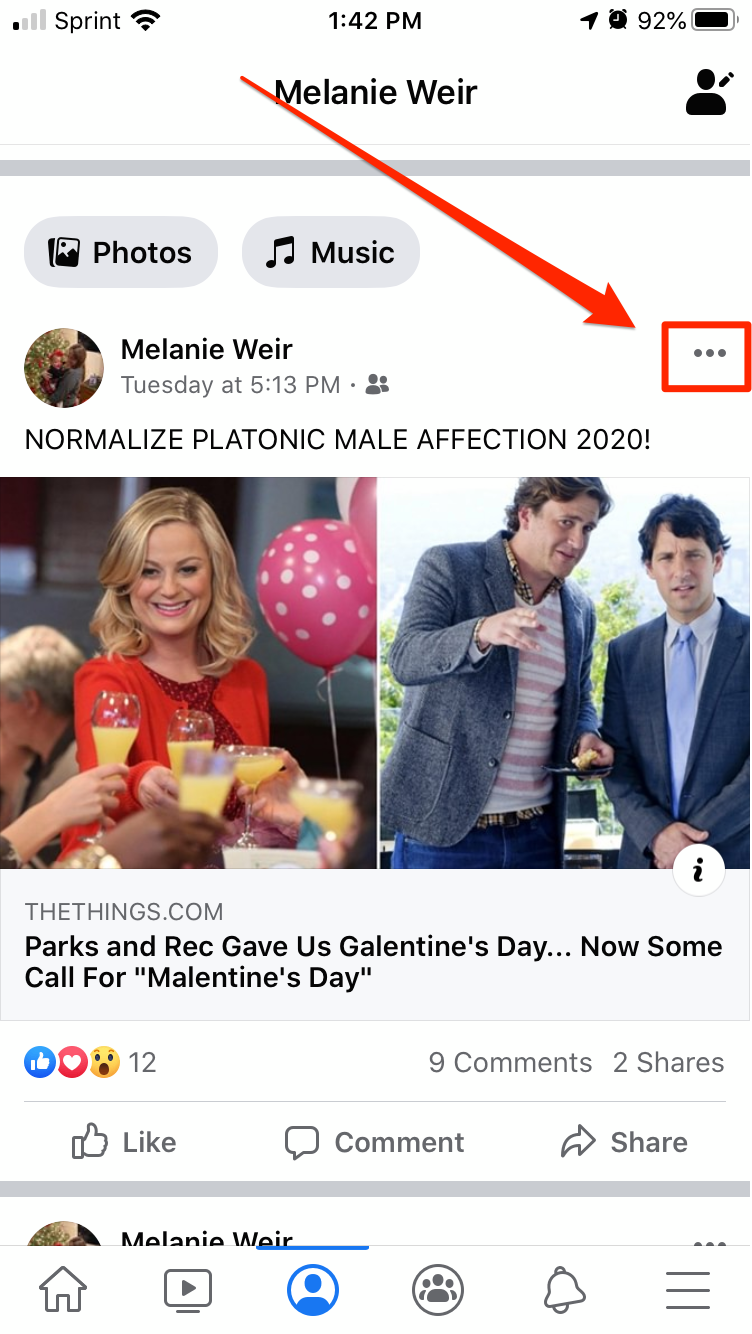The image size is (752, 1334).
Task: Select the Watch video tab icon
Action: pyautogui.click(x=187, y=1289)
